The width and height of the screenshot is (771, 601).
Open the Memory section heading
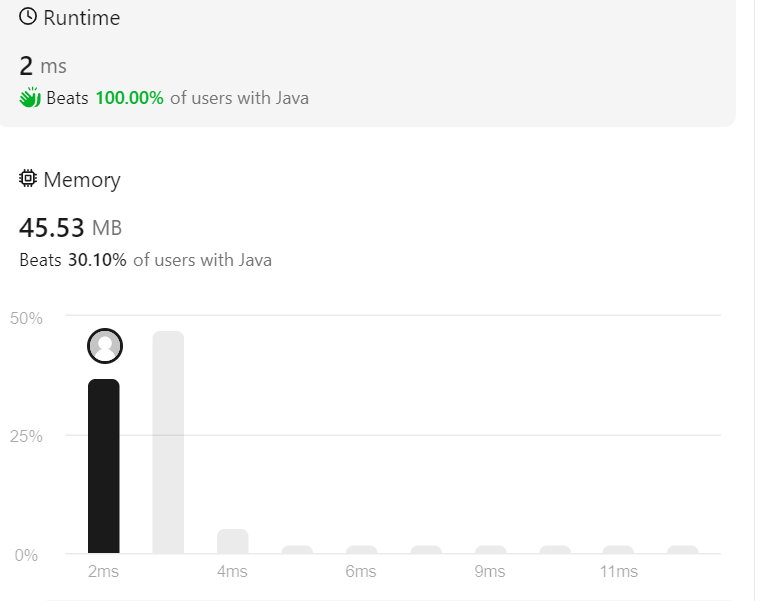[x=82, y=180]
